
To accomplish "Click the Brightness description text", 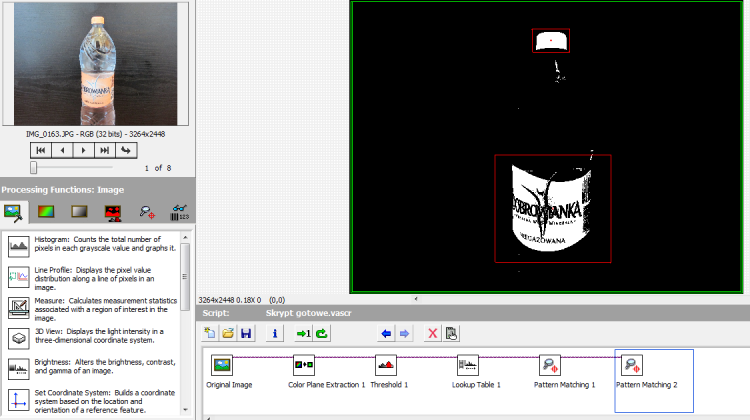I will tap(105, 366).
